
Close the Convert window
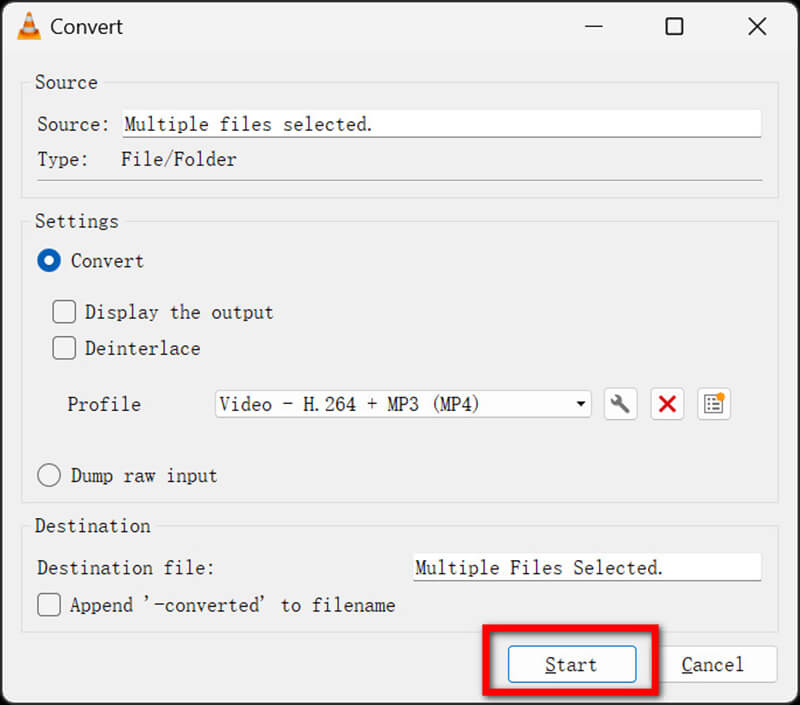758,27
